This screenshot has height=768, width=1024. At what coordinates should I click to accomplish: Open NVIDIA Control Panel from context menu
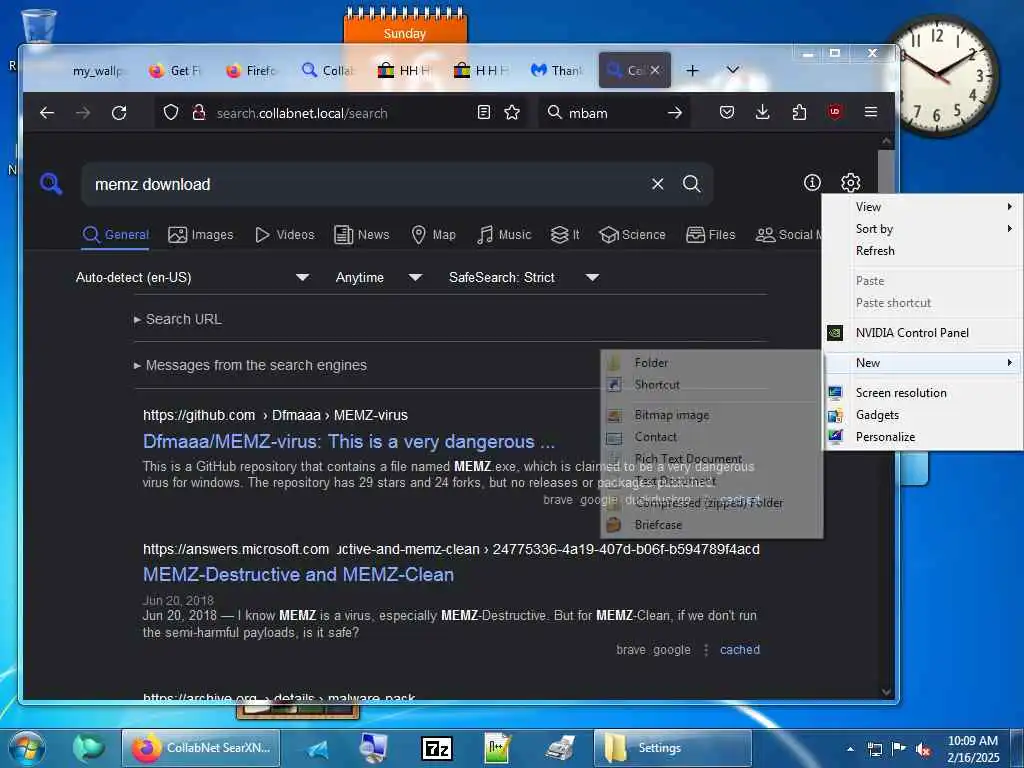point(923,333)
